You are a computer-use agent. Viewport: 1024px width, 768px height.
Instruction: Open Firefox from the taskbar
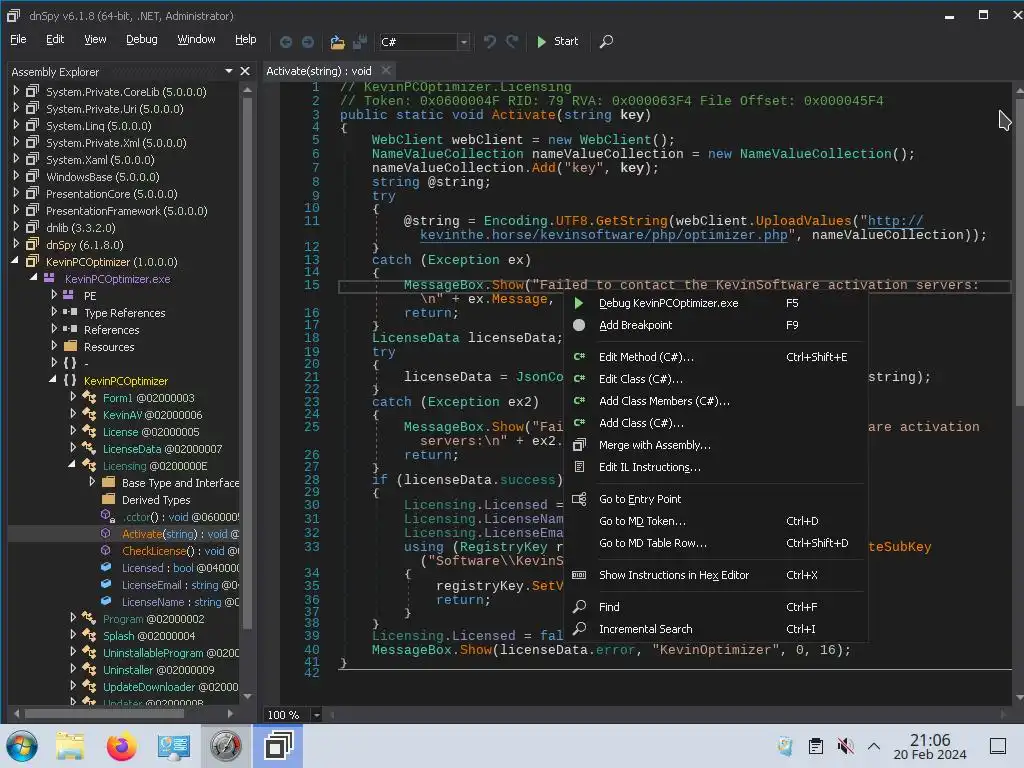(121, 746)
